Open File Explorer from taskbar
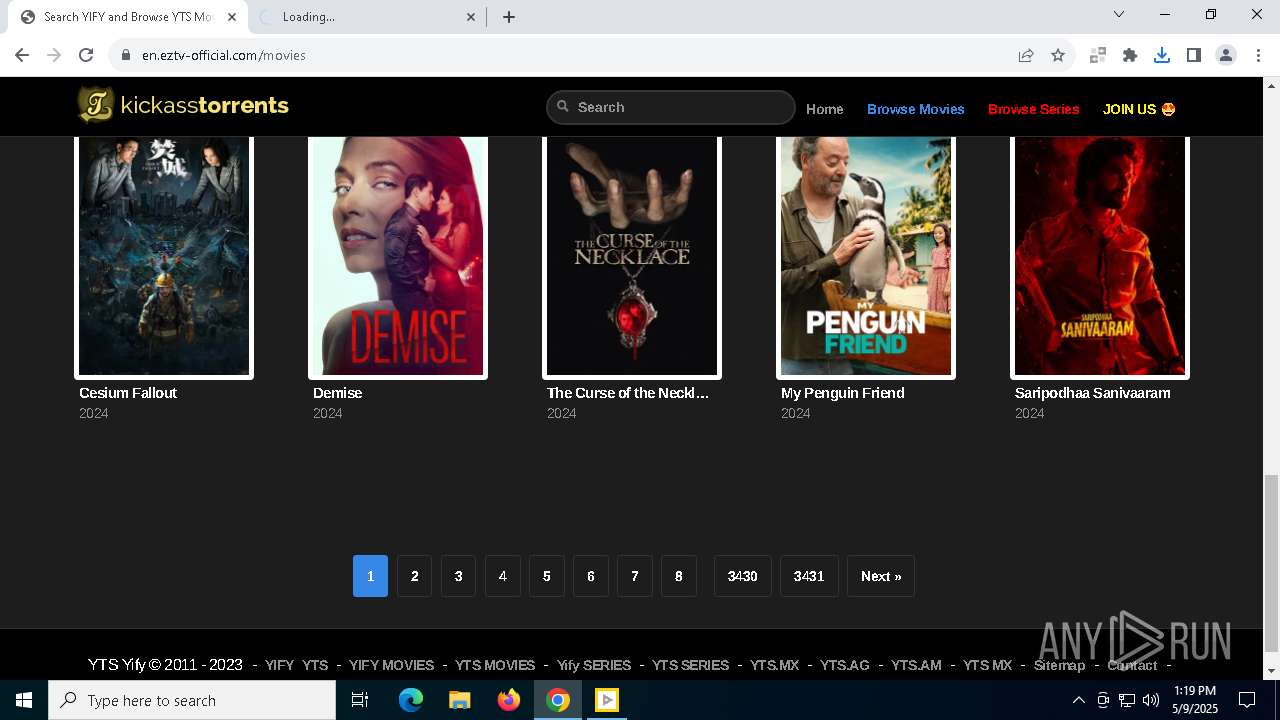This screenshot has height=720, width=1280. coord(459,700)
